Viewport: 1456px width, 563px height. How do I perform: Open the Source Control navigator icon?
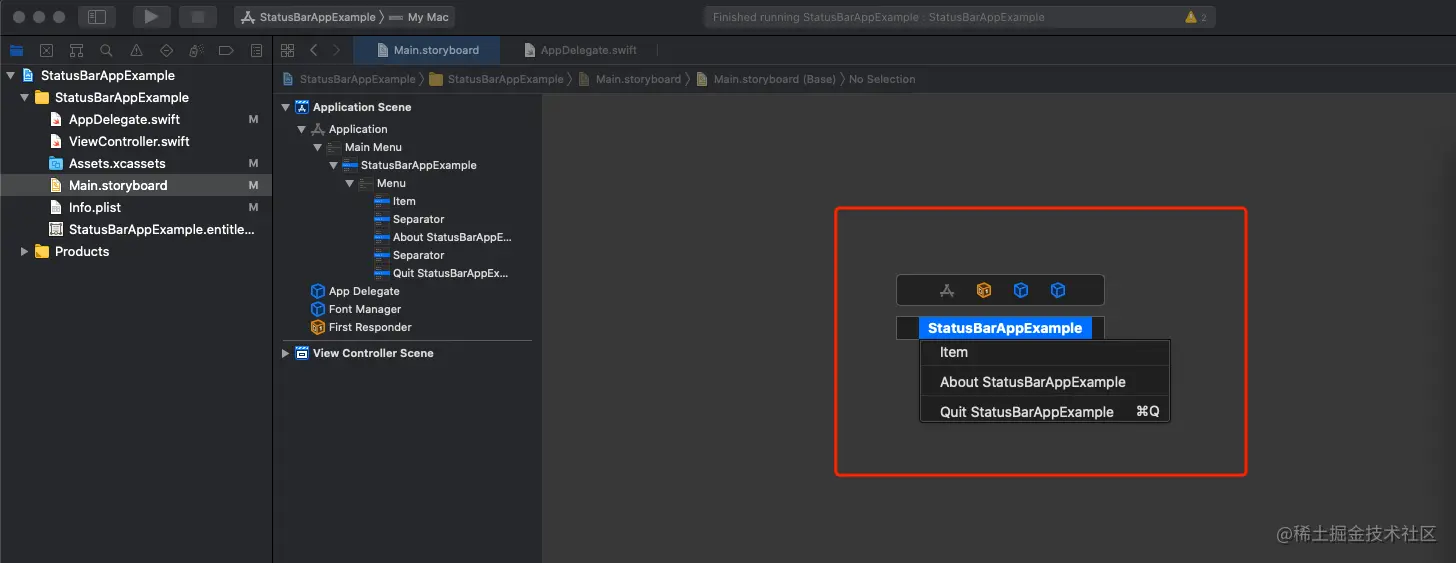click(x=46, y=50)
